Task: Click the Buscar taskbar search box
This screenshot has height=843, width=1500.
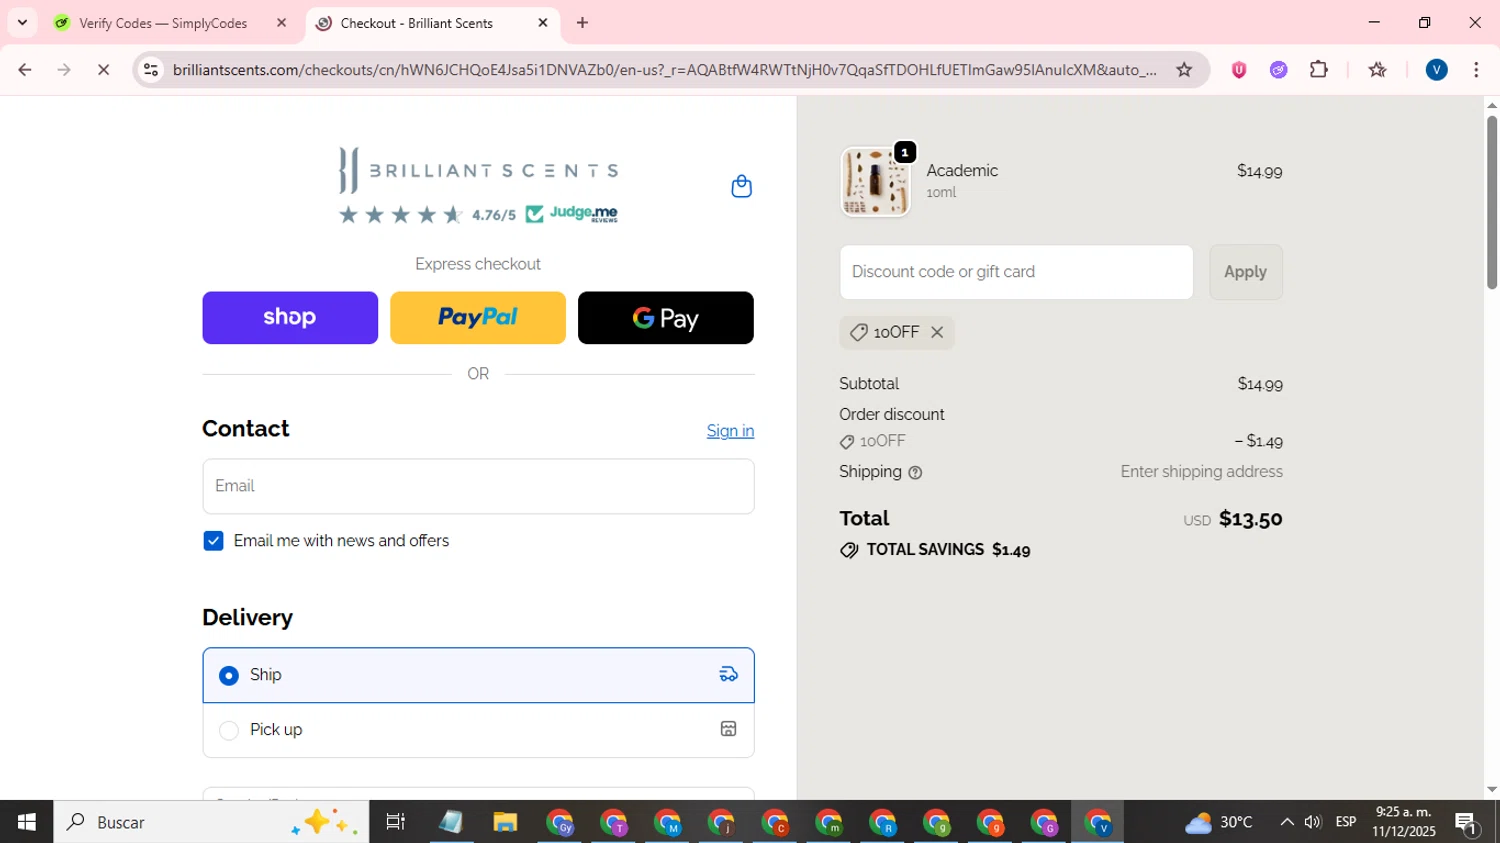Action: (211, 822)
